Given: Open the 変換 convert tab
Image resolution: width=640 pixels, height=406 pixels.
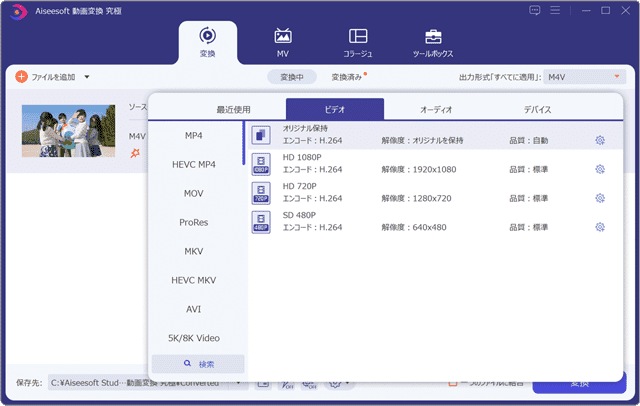Looking at the screenshot, I should 207,42.
